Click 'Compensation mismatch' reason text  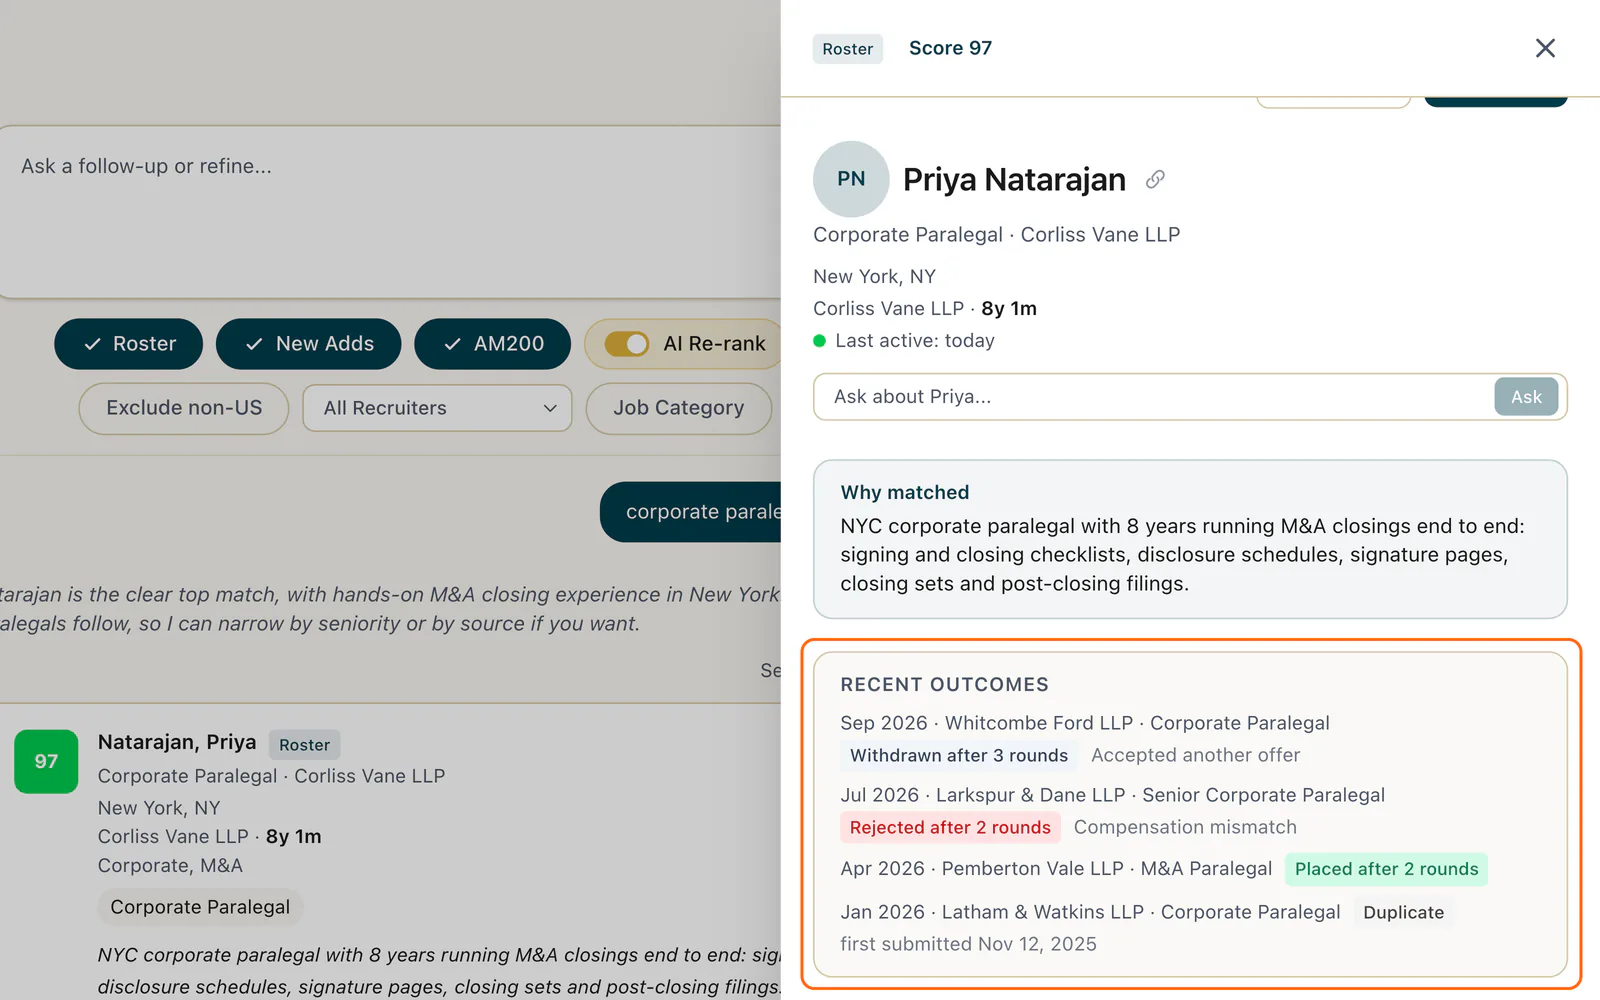coord(1185,828)
